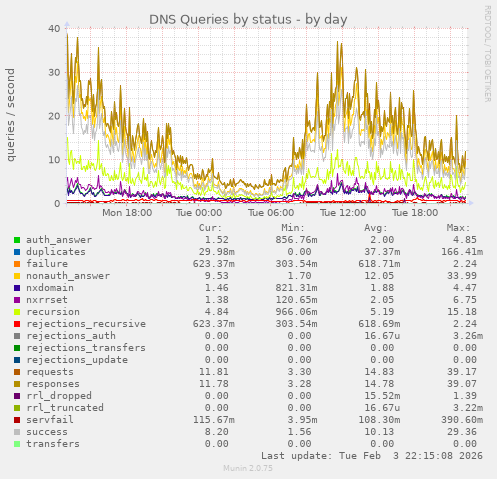Click the rrl_dropped Avg value 15.52m
Viewport: 497px width, 479px height.
click(x=382, y=396)
